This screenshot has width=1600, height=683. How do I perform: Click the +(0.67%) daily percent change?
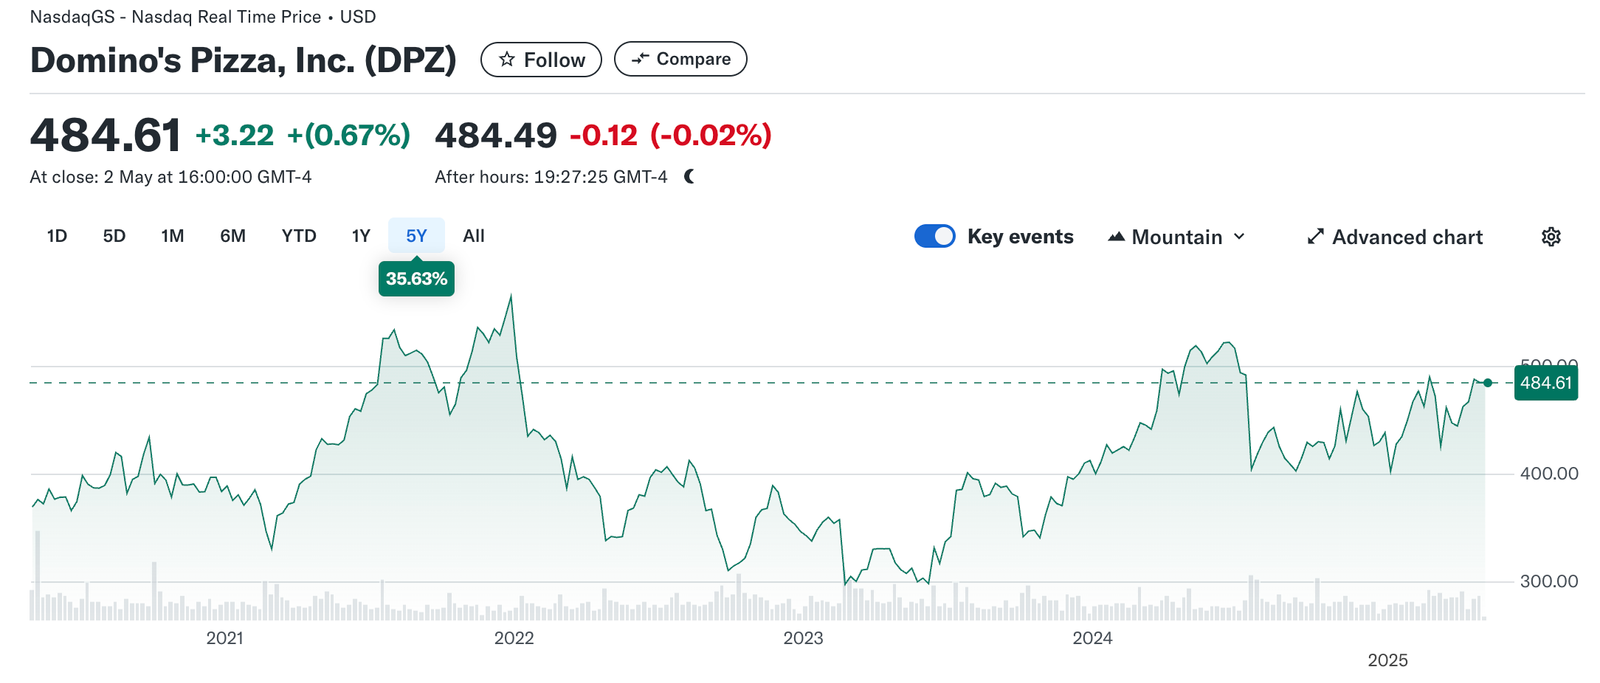349,135
